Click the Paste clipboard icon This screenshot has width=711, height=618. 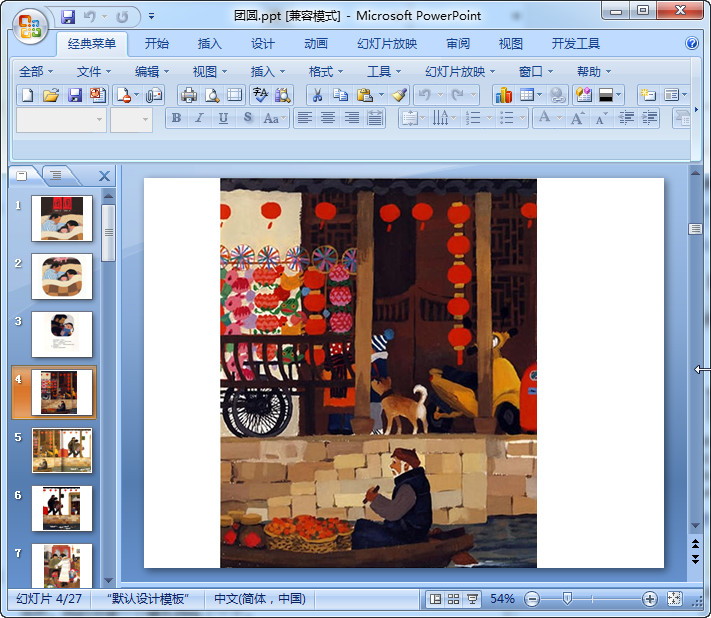click(364, 95)
